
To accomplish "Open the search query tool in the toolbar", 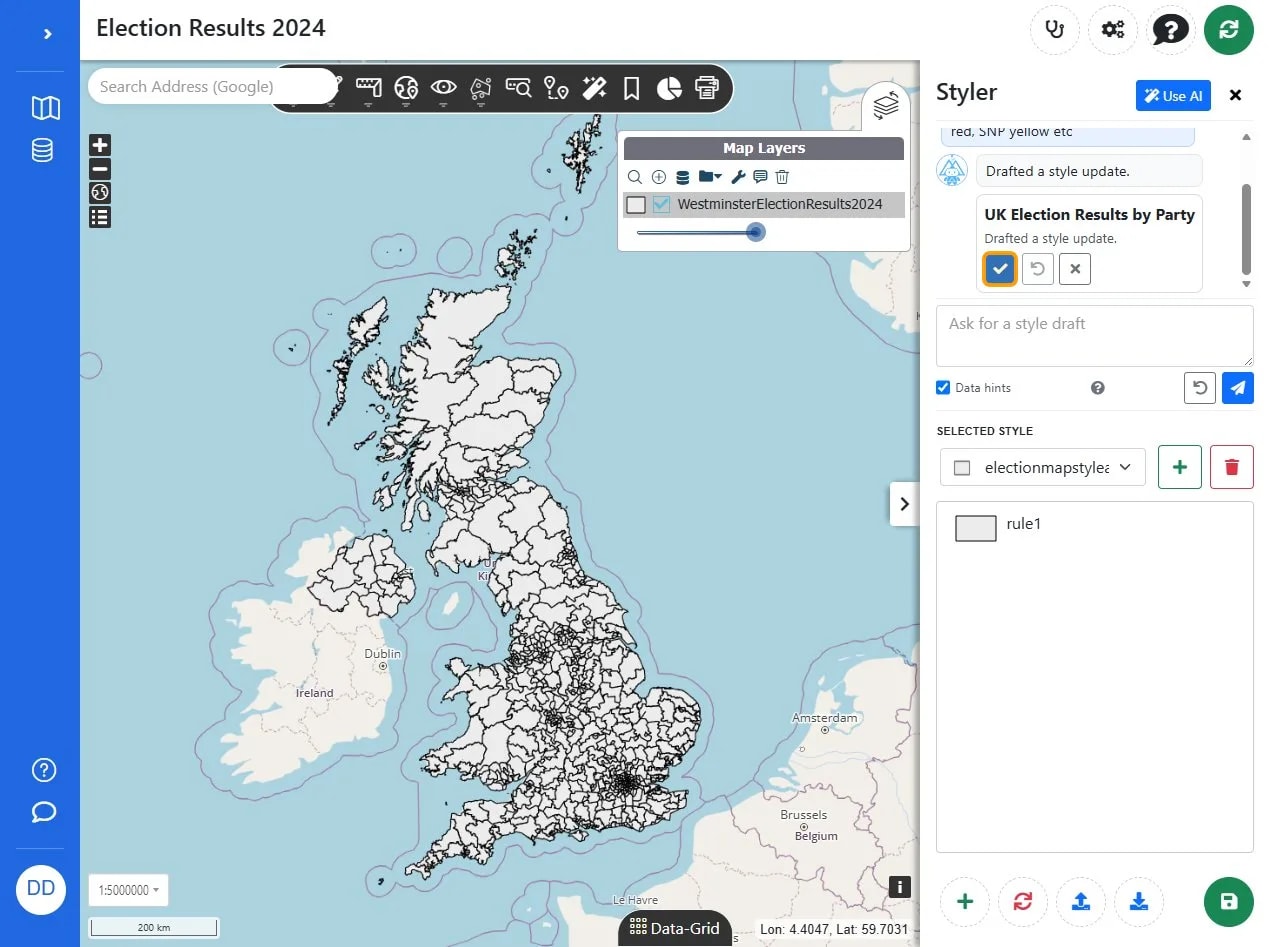I will (x=519, y=88).
